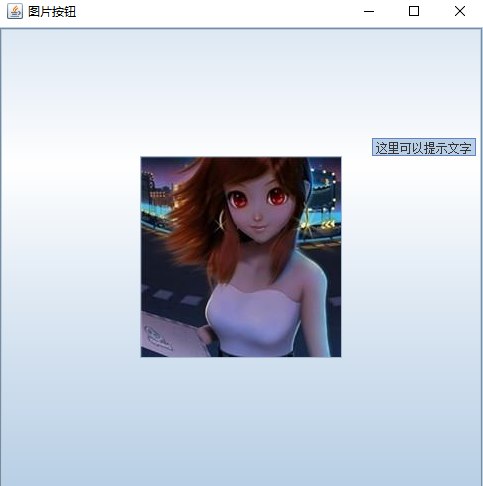483x486 pixels.
Task: Close the 图片按钮 window
Action: coord(460,11)
